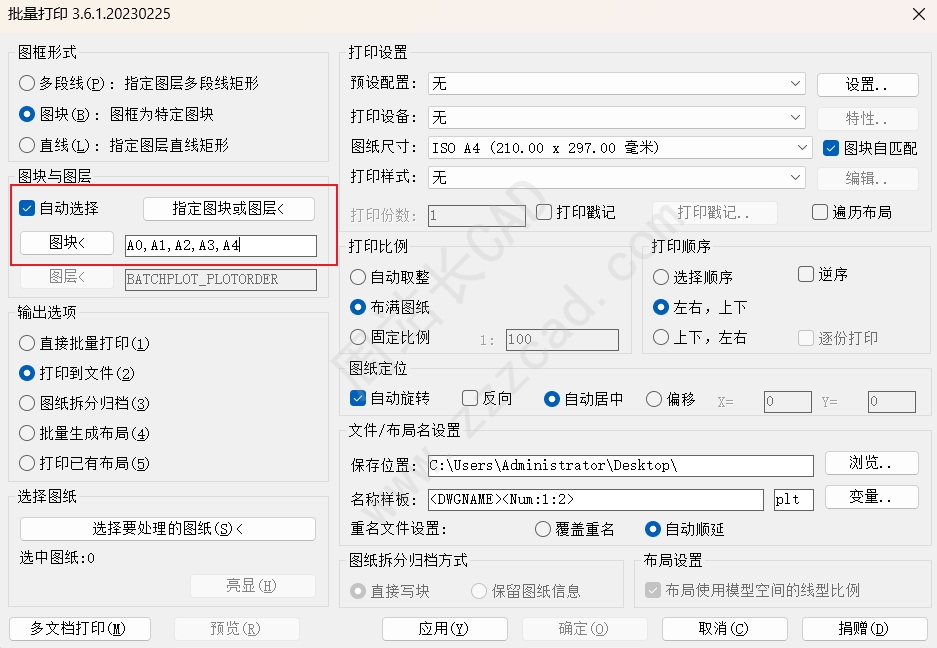Toggle the 自动旋转 checkbox

click(x=357, y=398)
